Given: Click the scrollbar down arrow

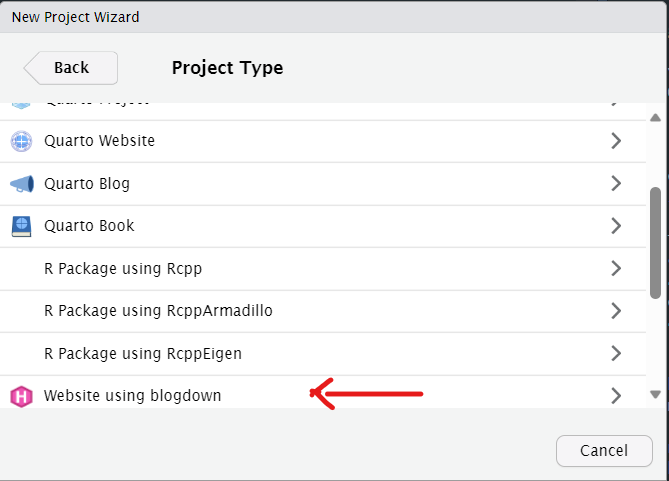Looking at the screenshot, I should point(655,394).
